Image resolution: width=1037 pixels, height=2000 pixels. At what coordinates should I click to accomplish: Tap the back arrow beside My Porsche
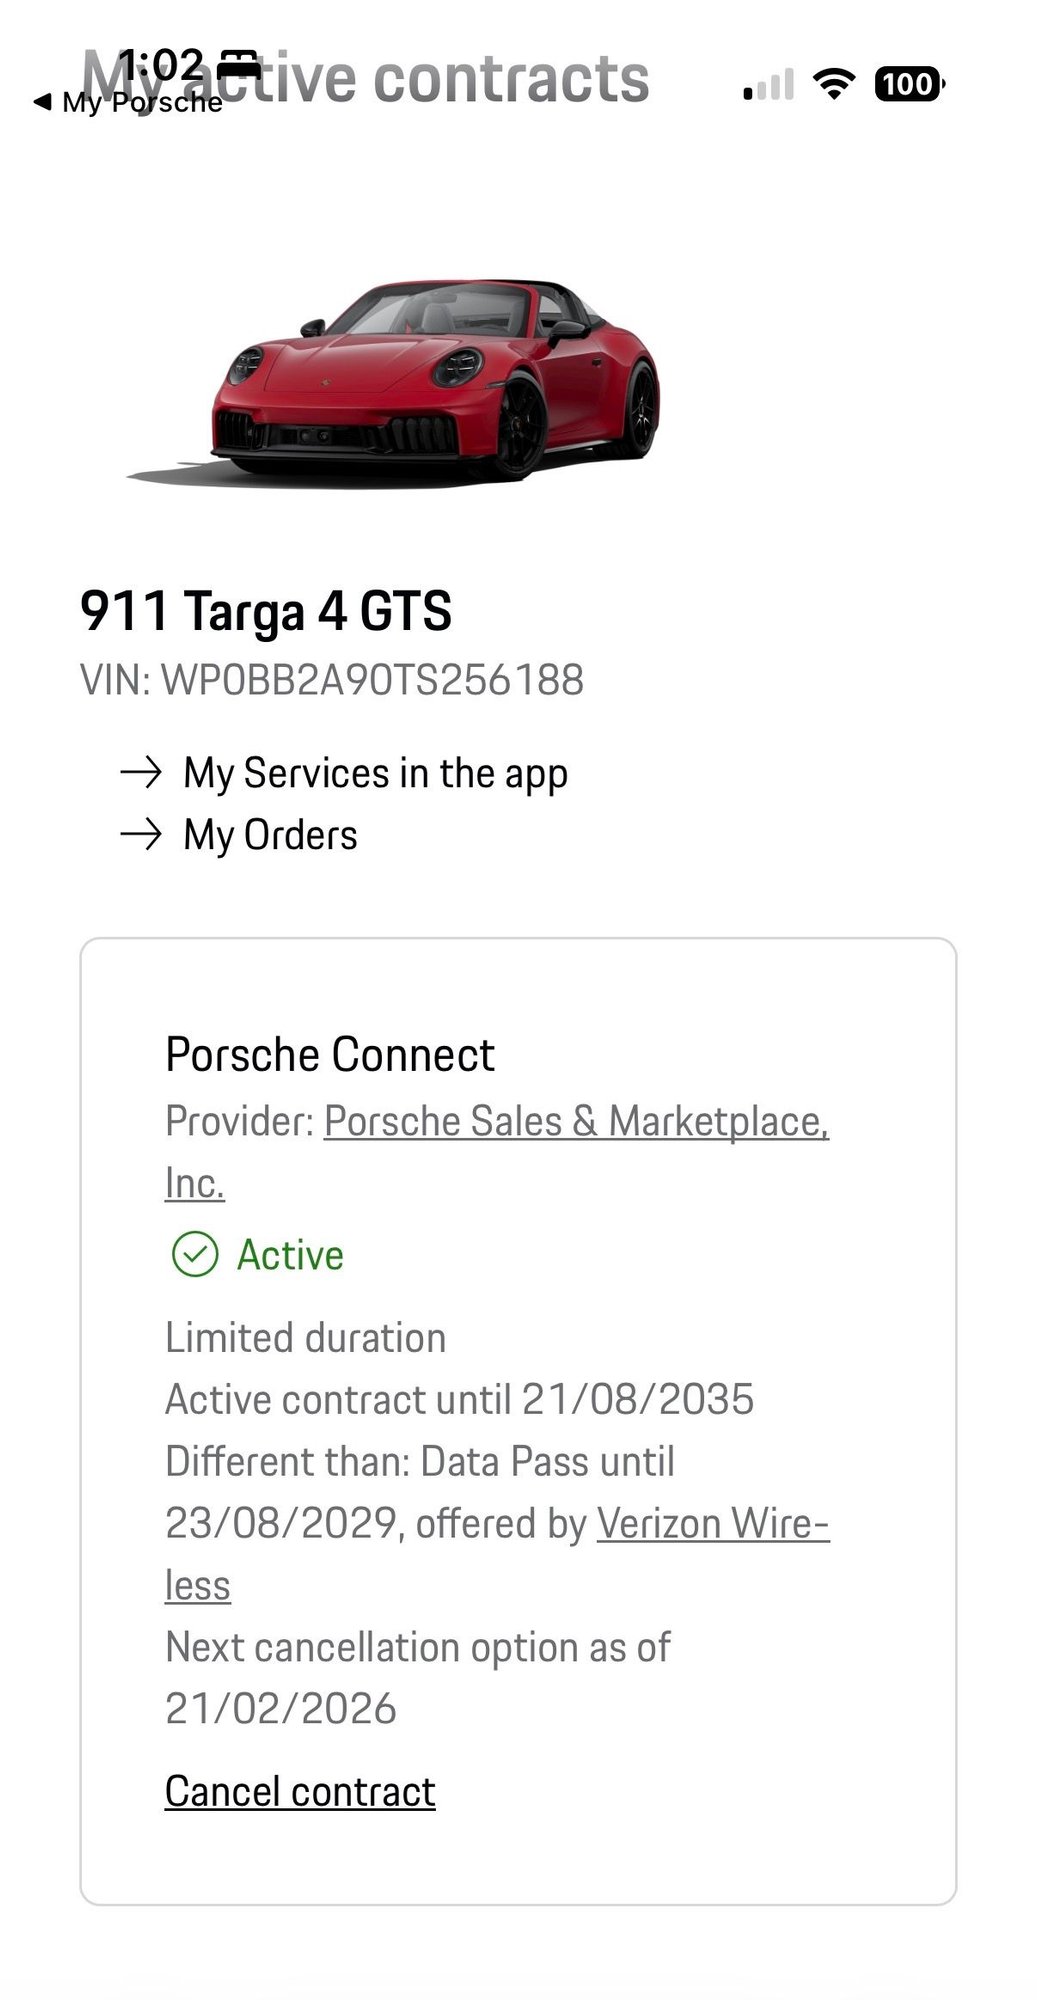[x=42, y=102]
